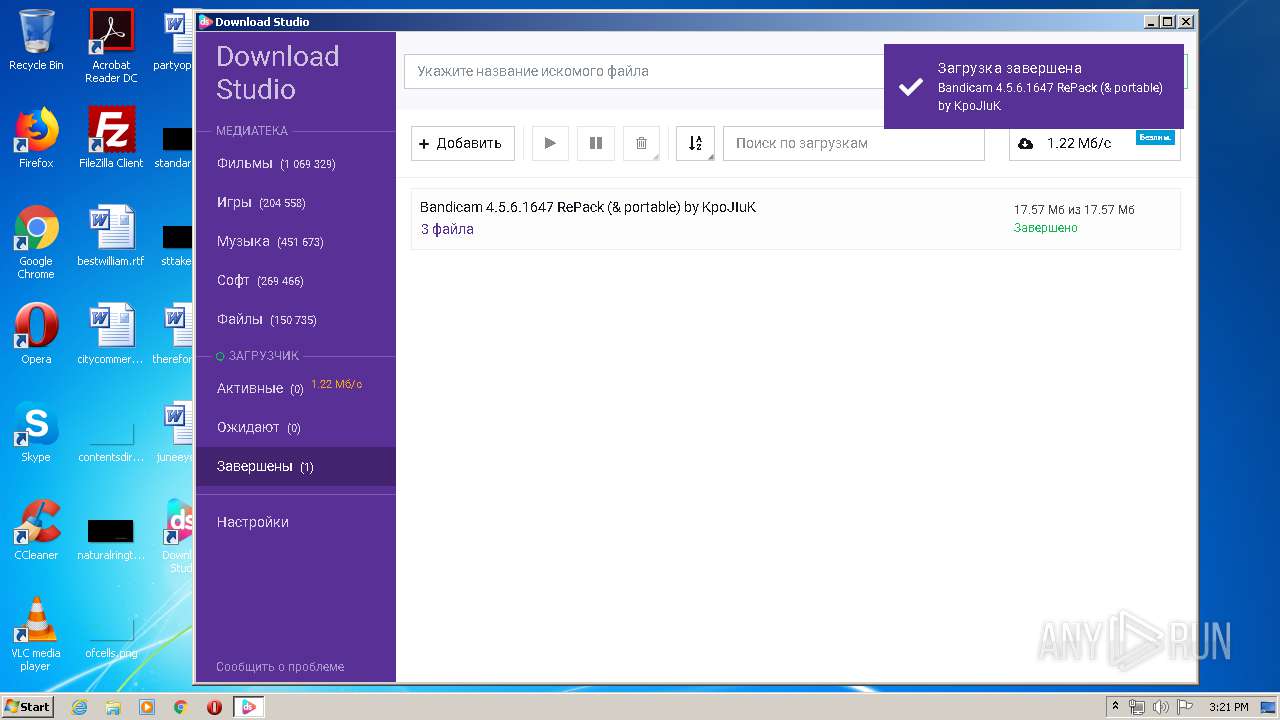Viewport: 1280px width, 720px height.
Task: Open Opera desktop shortcut
Action: click(x=36, y=334)
